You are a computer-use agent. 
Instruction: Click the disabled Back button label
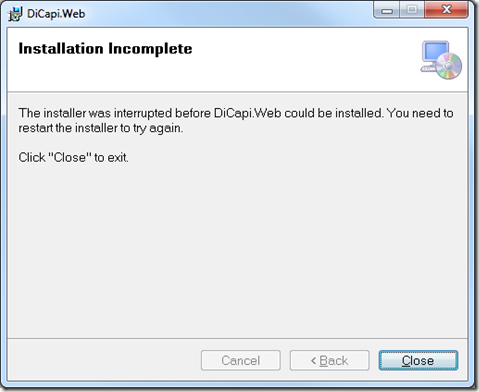(334, 361)
